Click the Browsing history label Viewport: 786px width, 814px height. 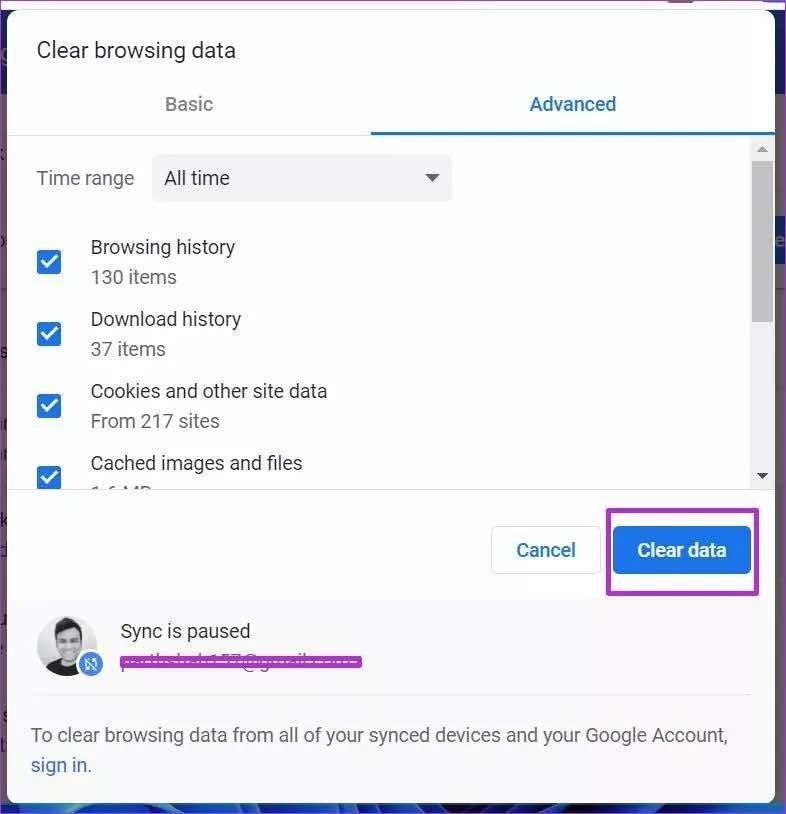point(162,248)
